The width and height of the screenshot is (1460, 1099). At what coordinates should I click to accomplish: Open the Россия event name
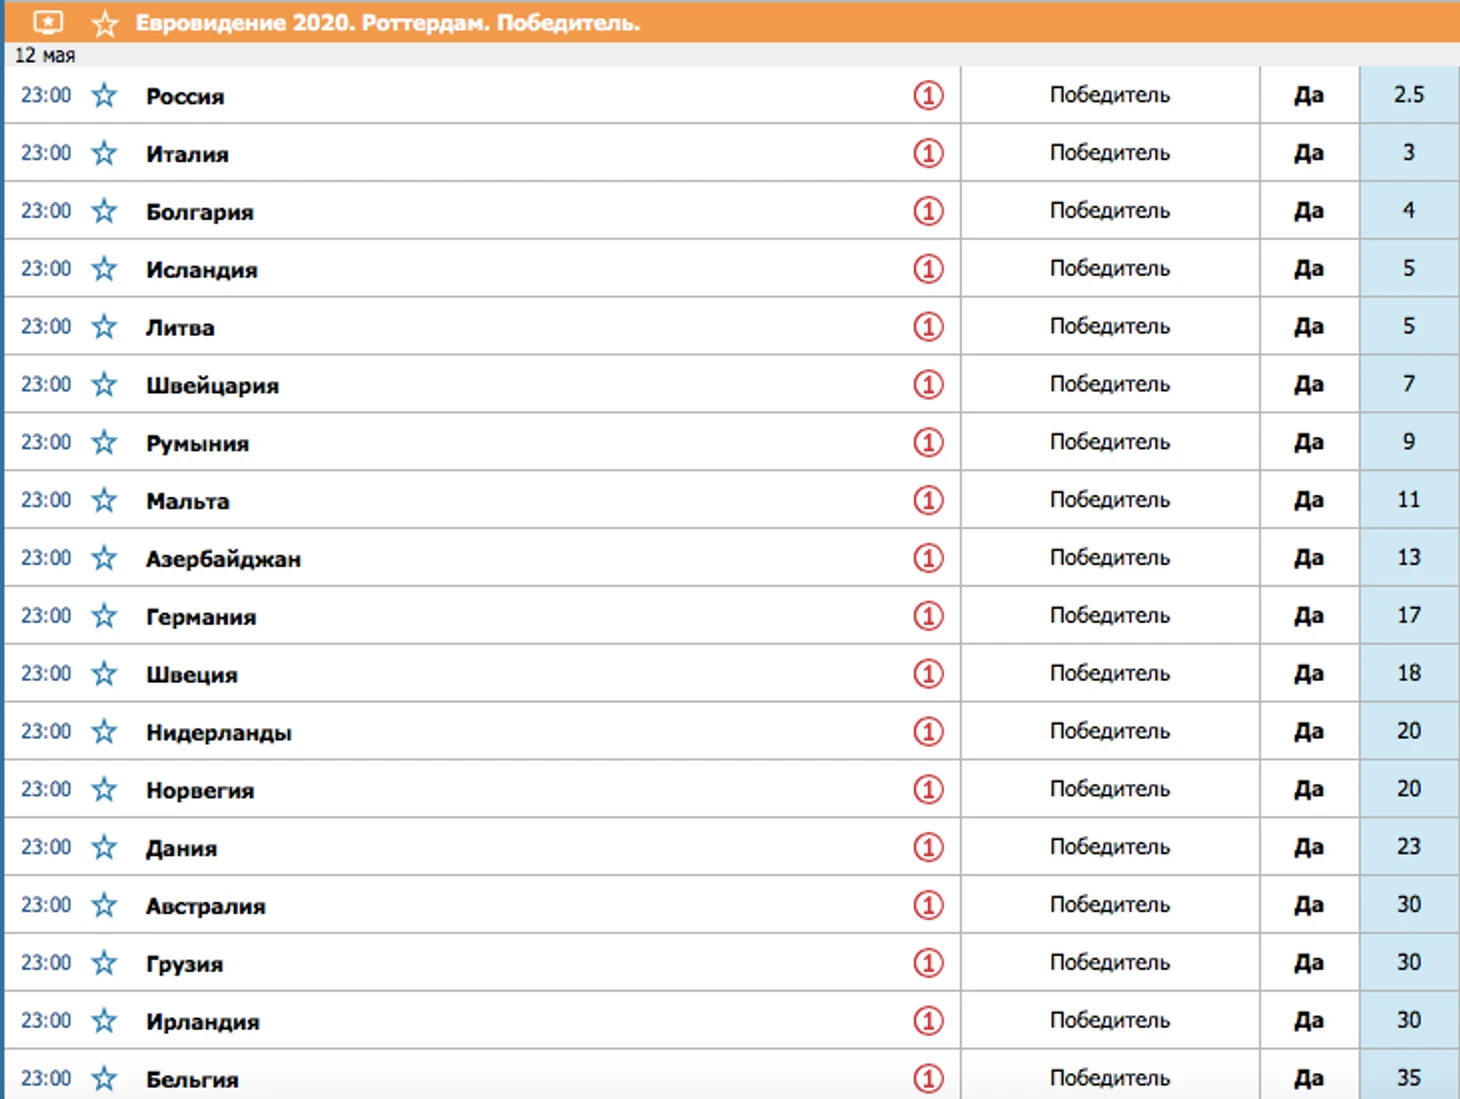pyautogui.click(x=185, y=97)
